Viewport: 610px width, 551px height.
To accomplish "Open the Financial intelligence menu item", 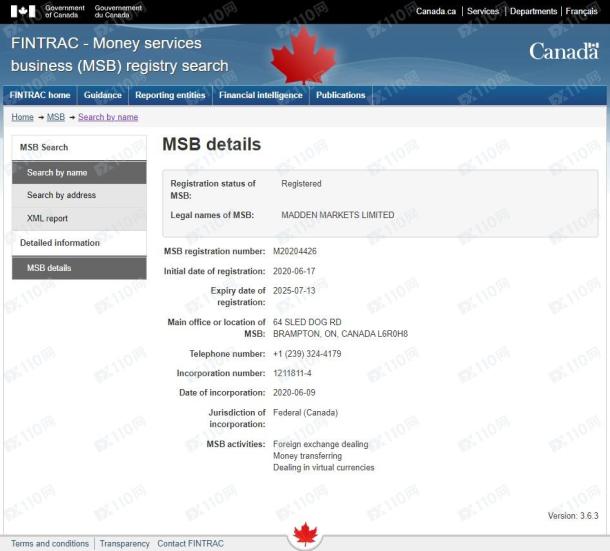I will click(261, 95).
